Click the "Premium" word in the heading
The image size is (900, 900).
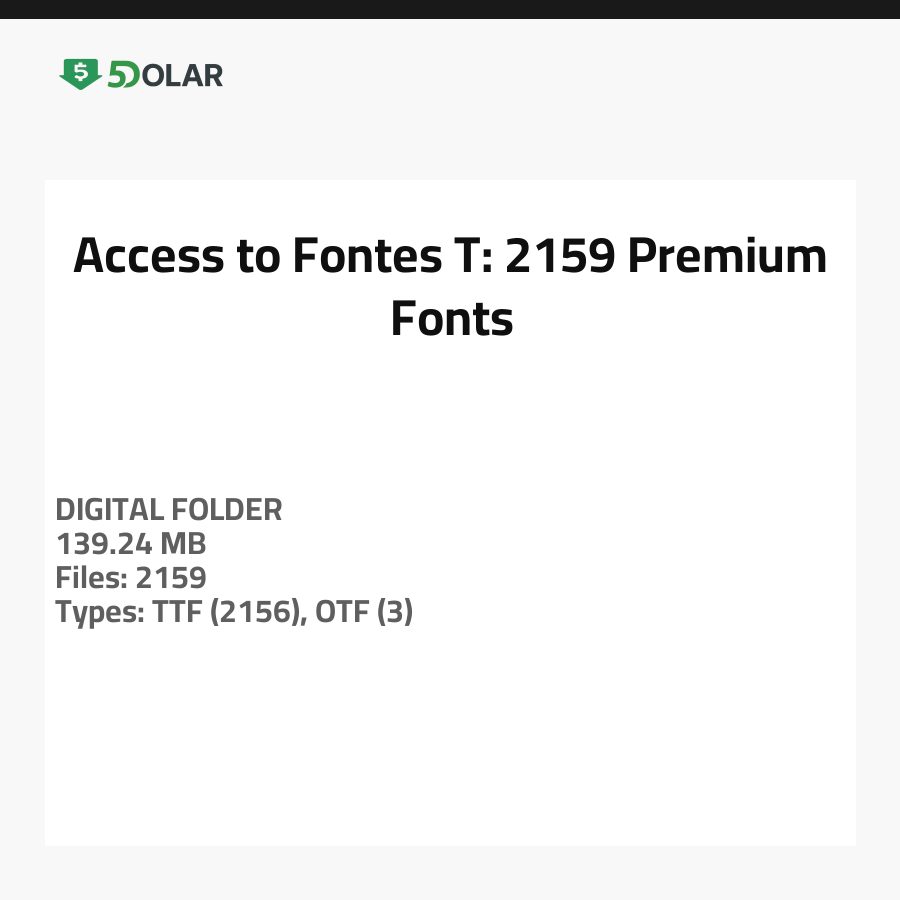pos(727,256)
